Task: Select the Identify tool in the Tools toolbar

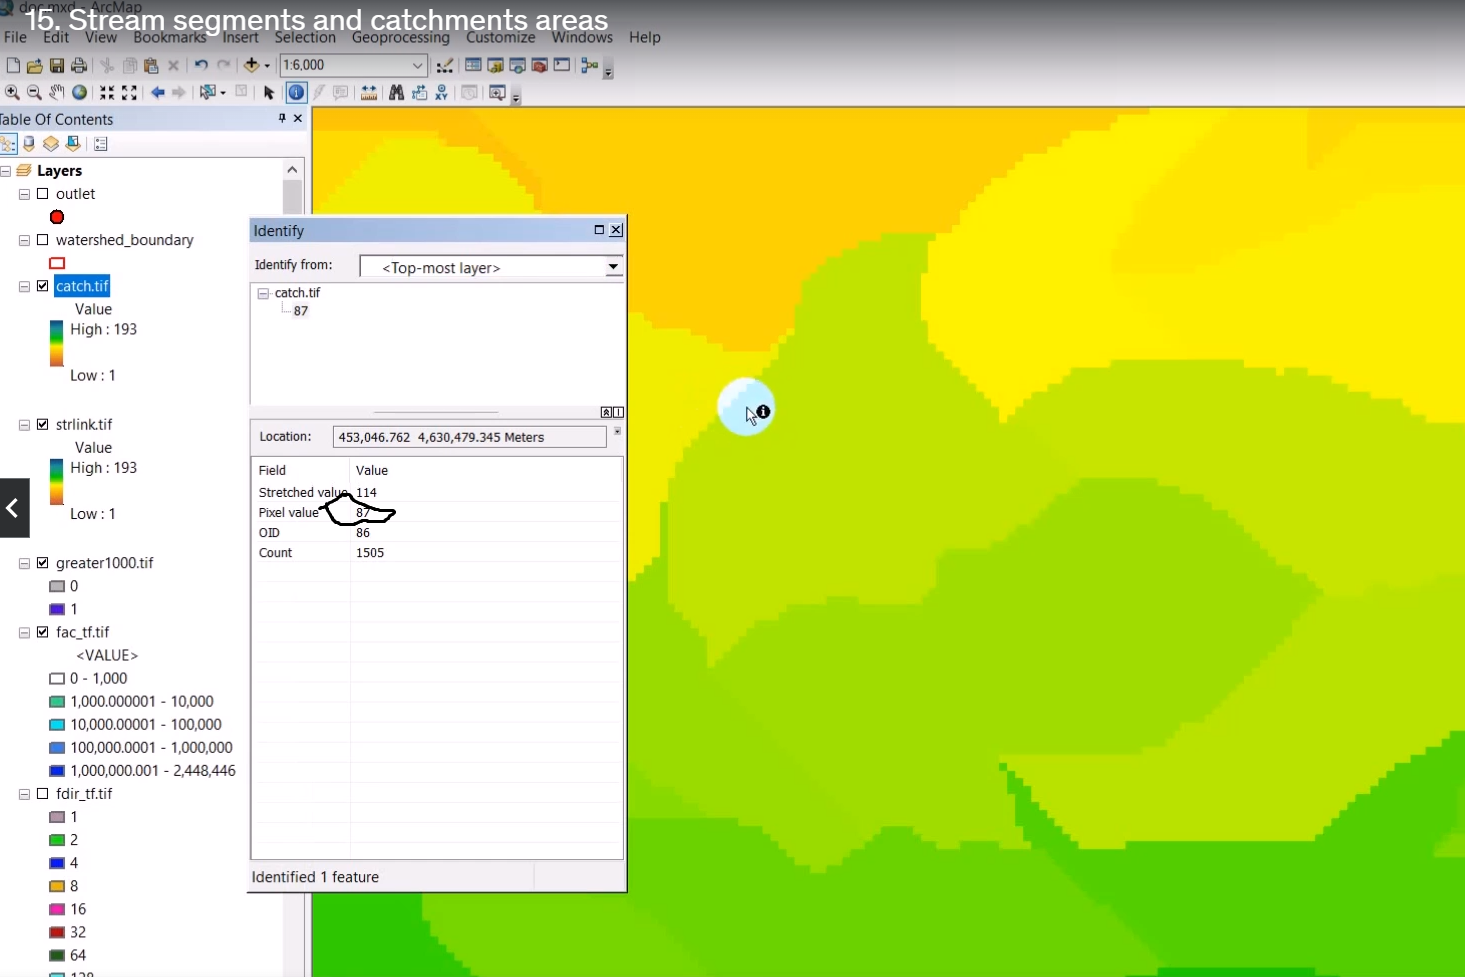Action: (296, 92)
